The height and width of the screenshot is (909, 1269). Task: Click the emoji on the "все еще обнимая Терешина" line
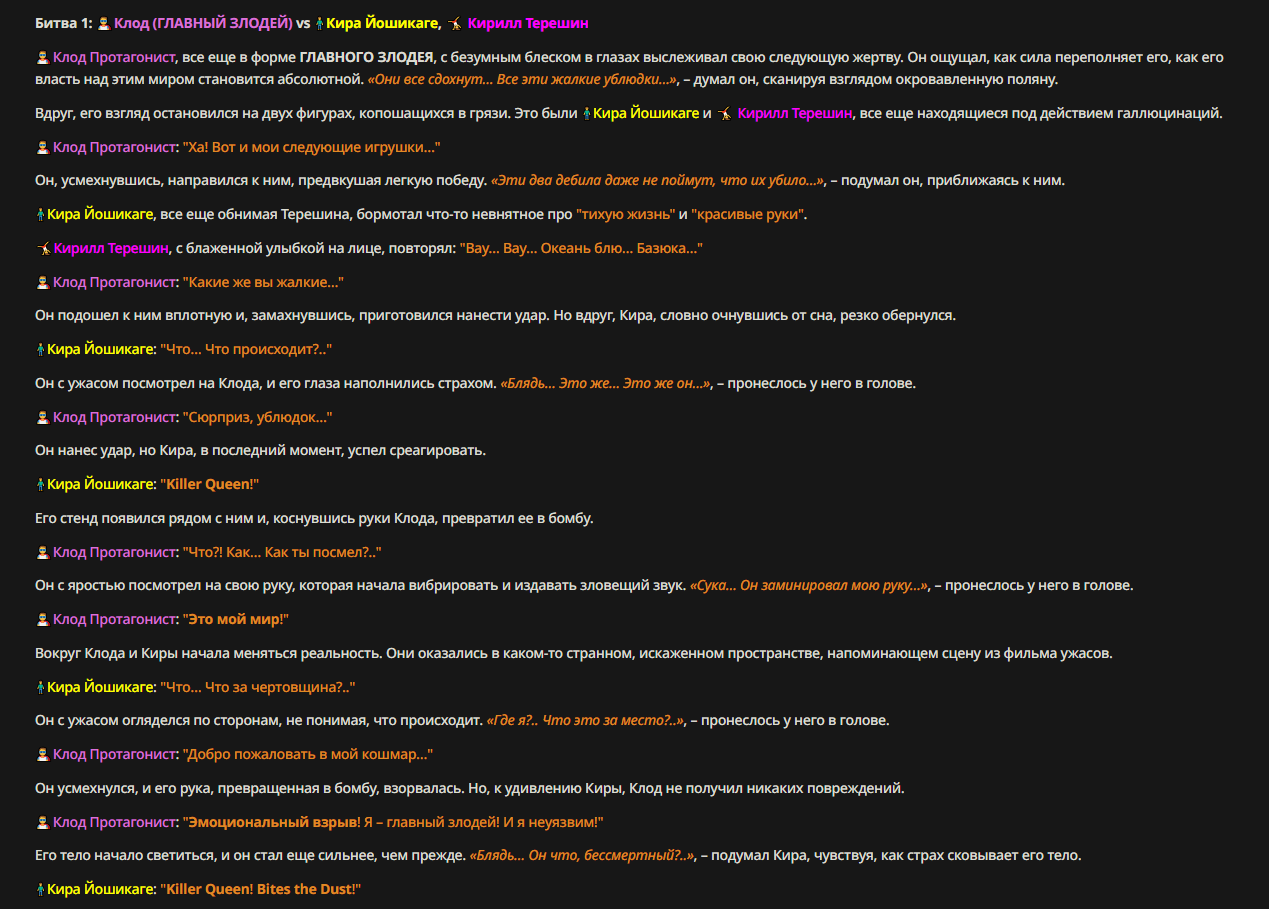click(41, 215)
